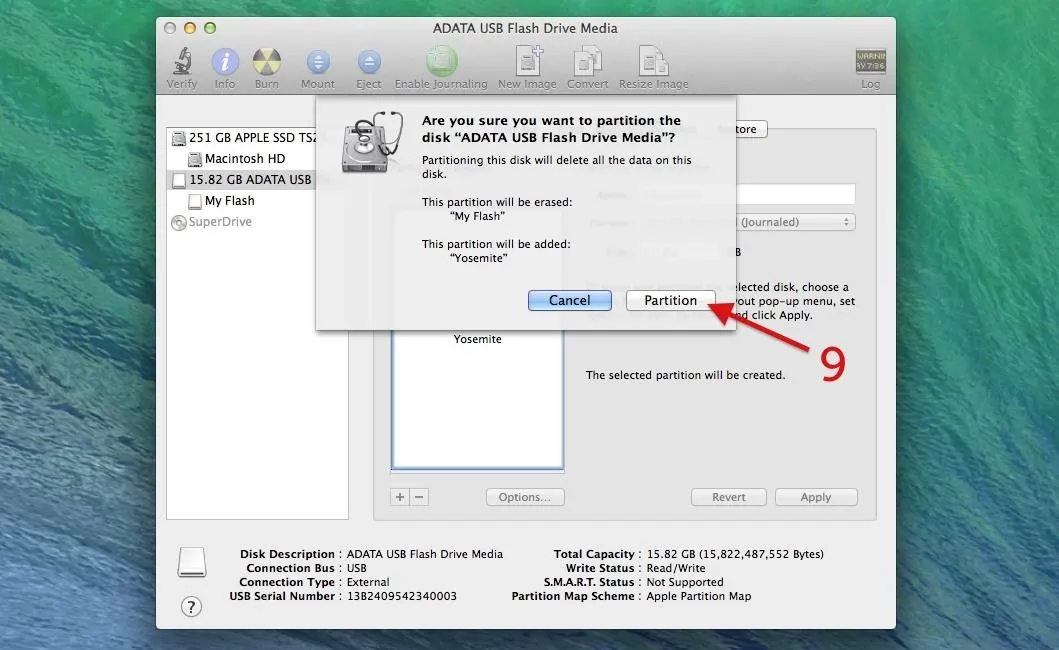Minimize the Disk Utility window

pos(190,28)
